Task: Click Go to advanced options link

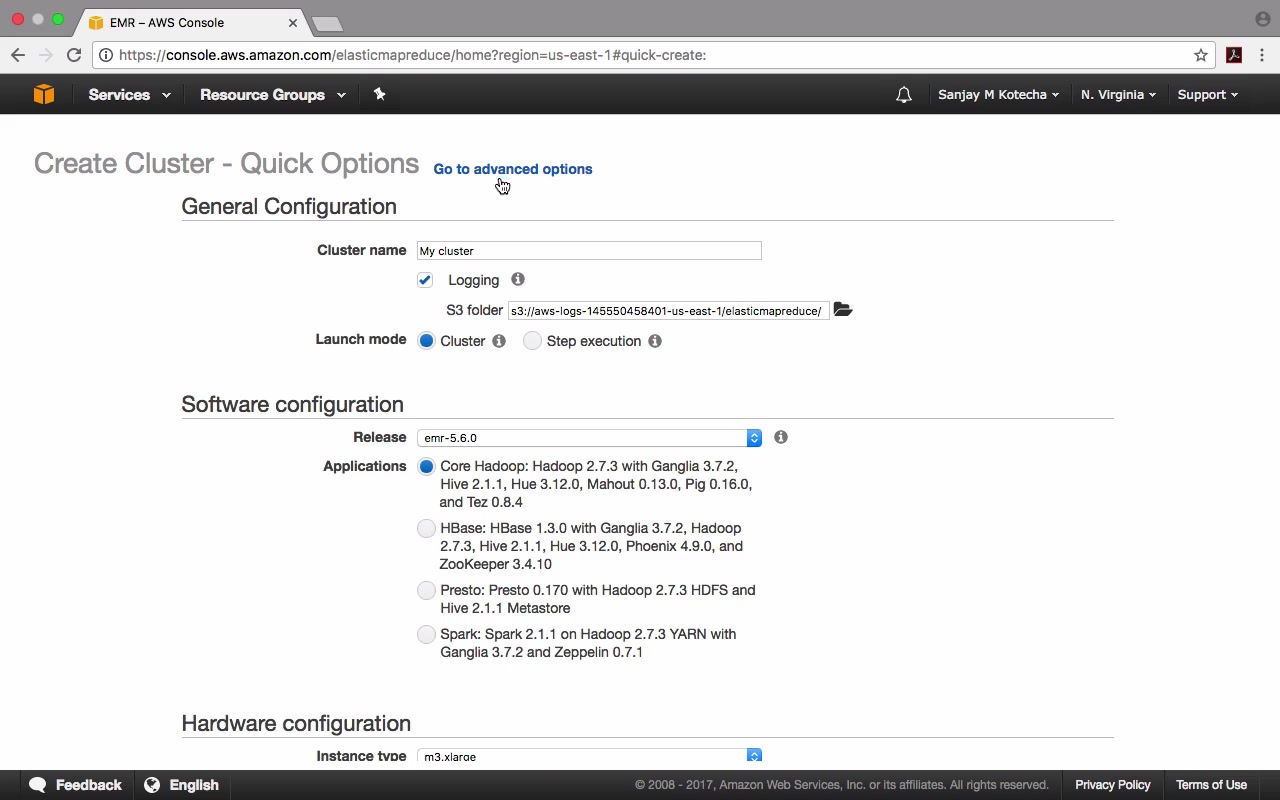Action: (x=513, y=169)
